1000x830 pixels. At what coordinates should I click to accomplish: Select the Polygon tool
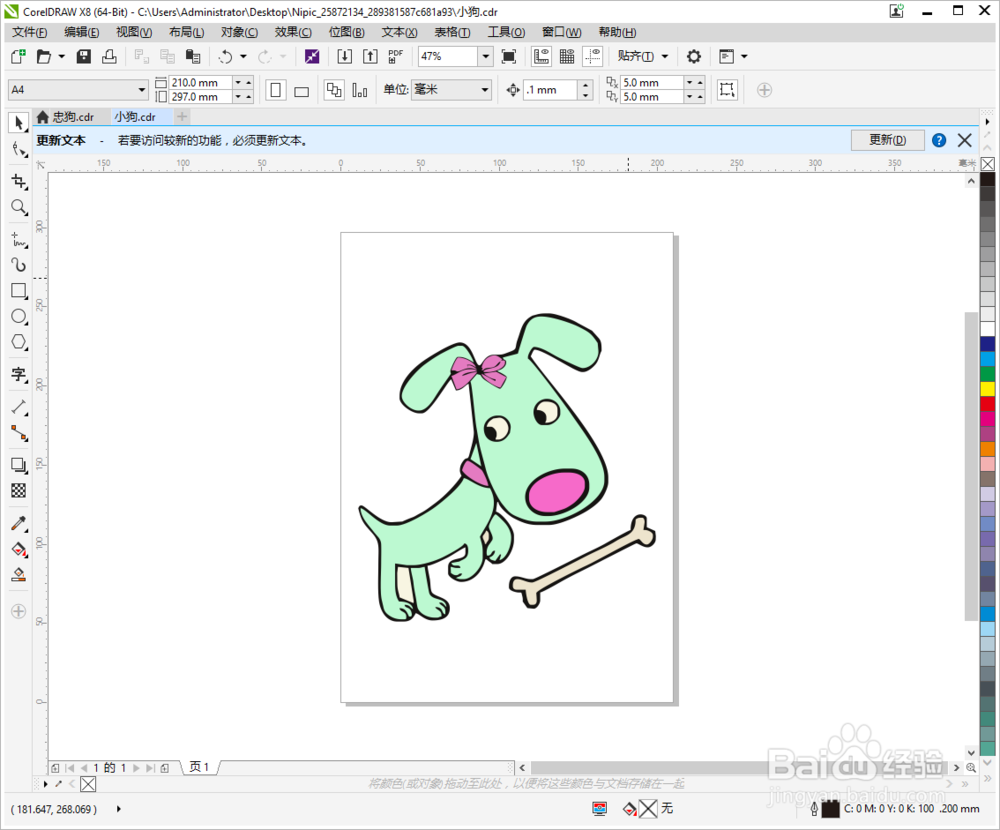(18, 342)
